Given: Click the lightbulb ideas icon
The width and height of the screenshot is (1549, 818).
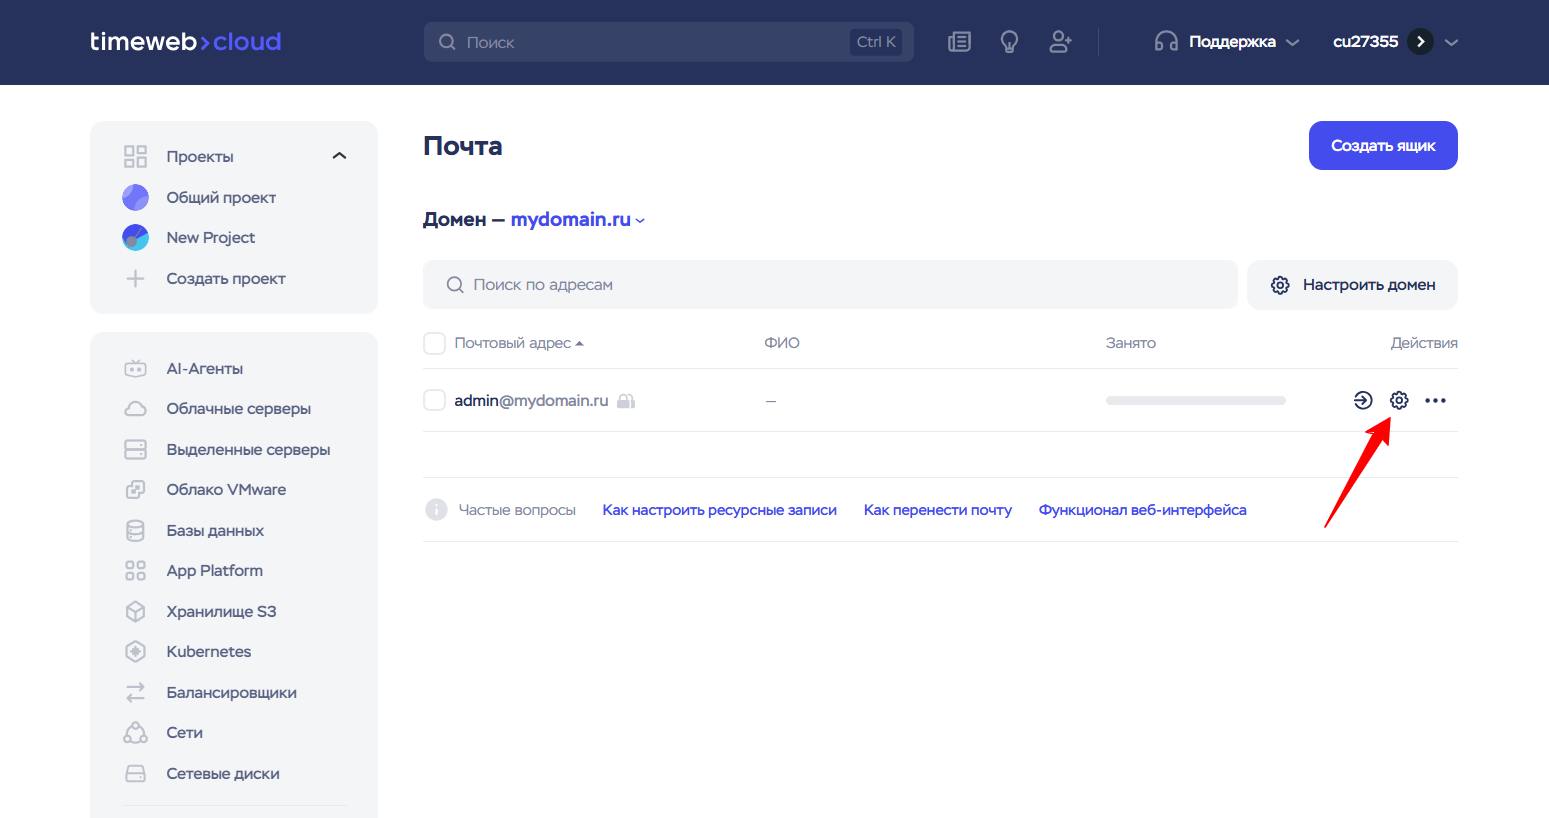Looking at the screenshot, I should tap(1009, 42).
